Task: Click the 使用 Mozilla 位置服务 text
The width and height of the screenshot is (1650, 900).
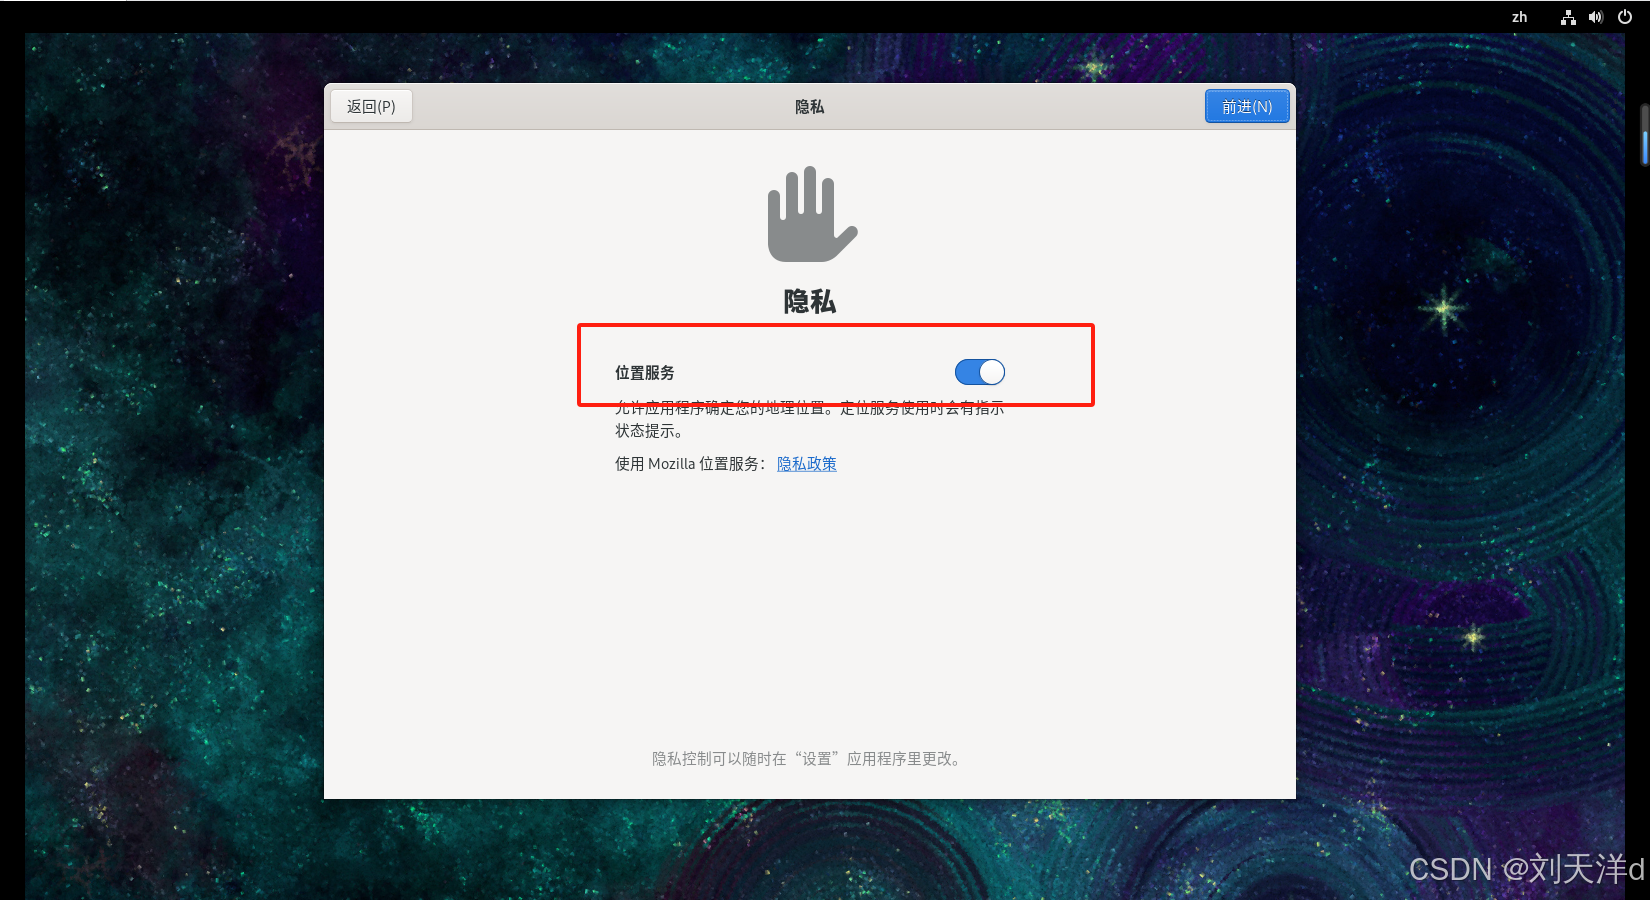Action: (x=690, y=464)
